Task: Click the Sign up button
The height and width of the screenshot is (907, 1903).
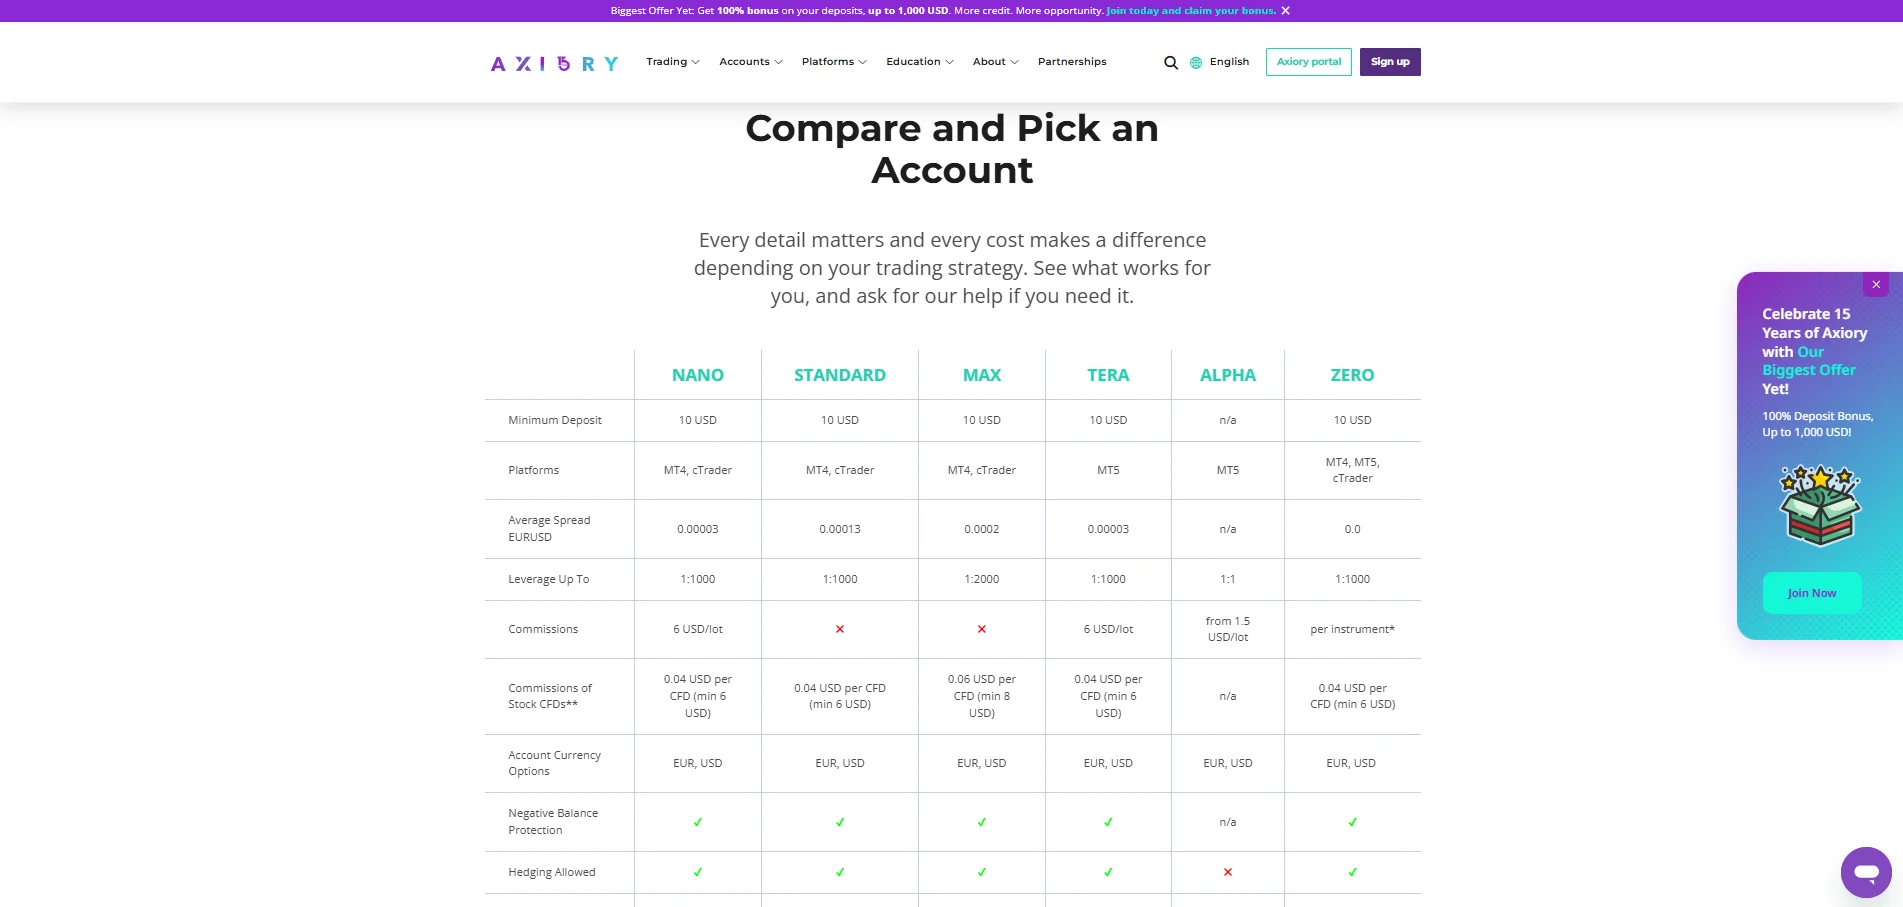Action: [x=1390, y=62]
